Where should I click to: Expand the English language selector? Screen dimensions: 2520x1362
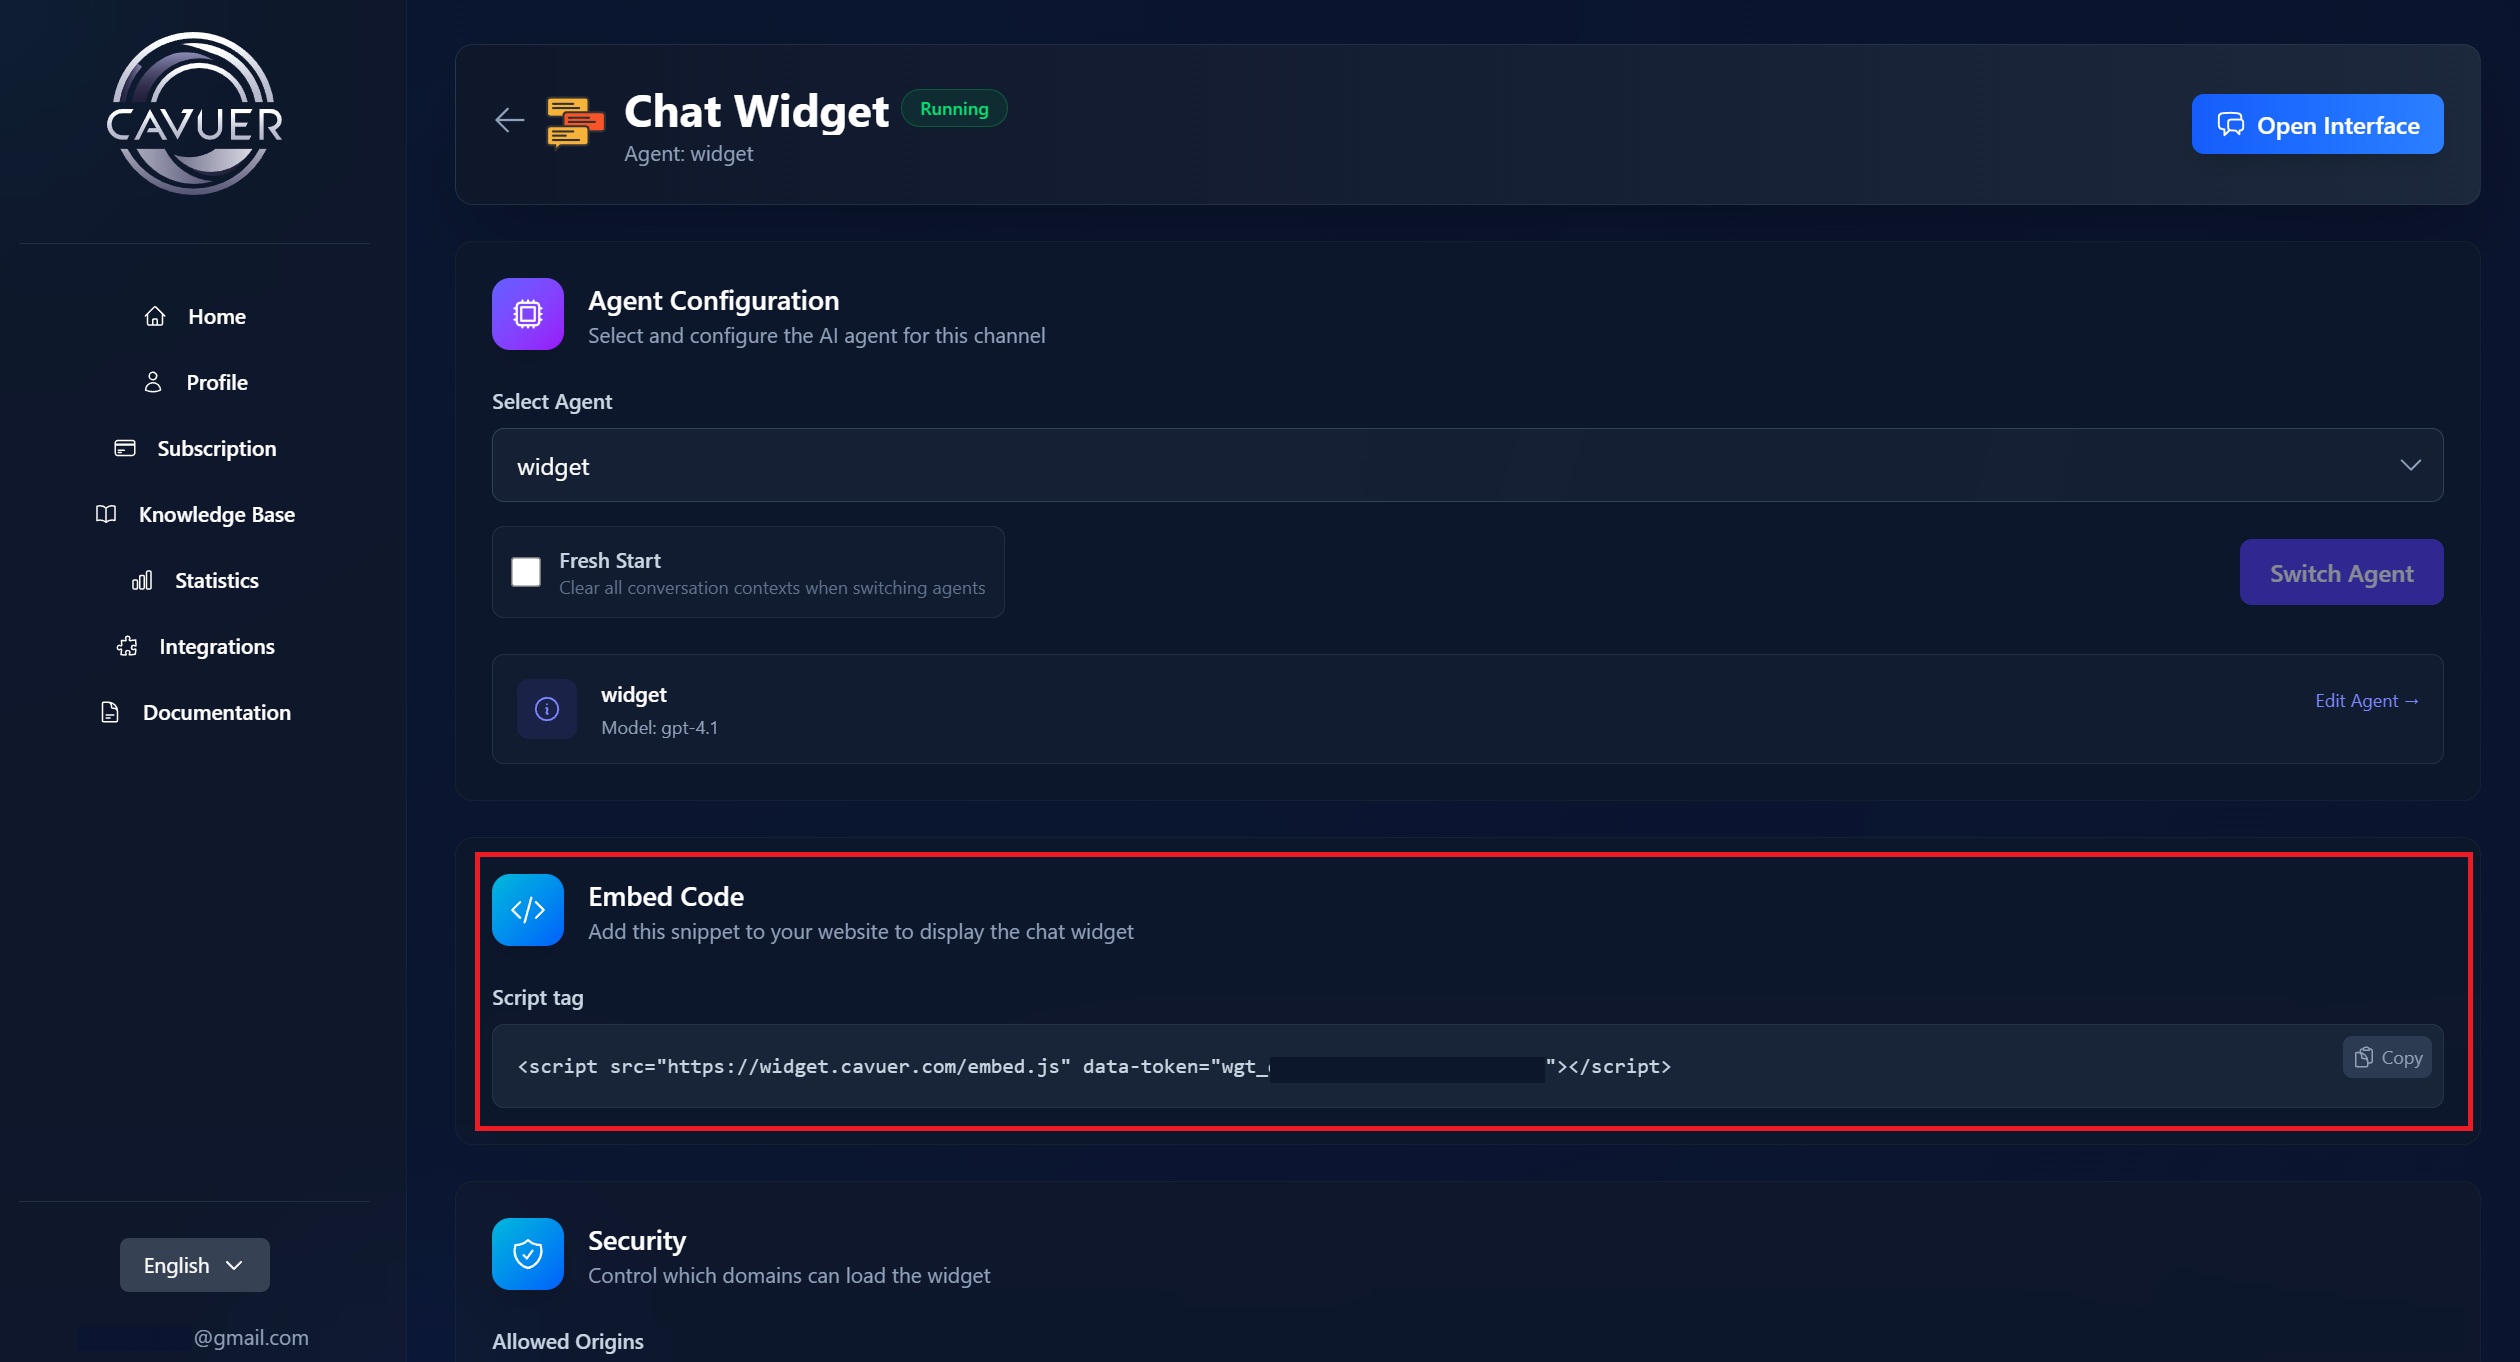pos(195,1265)
